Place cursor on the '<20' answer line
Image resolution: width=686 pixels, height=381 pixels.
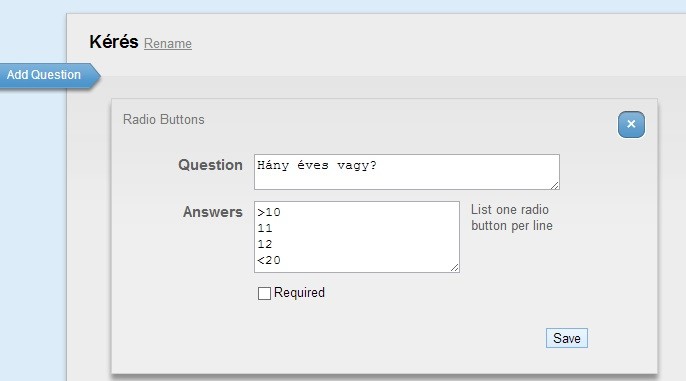coord(269,260)
